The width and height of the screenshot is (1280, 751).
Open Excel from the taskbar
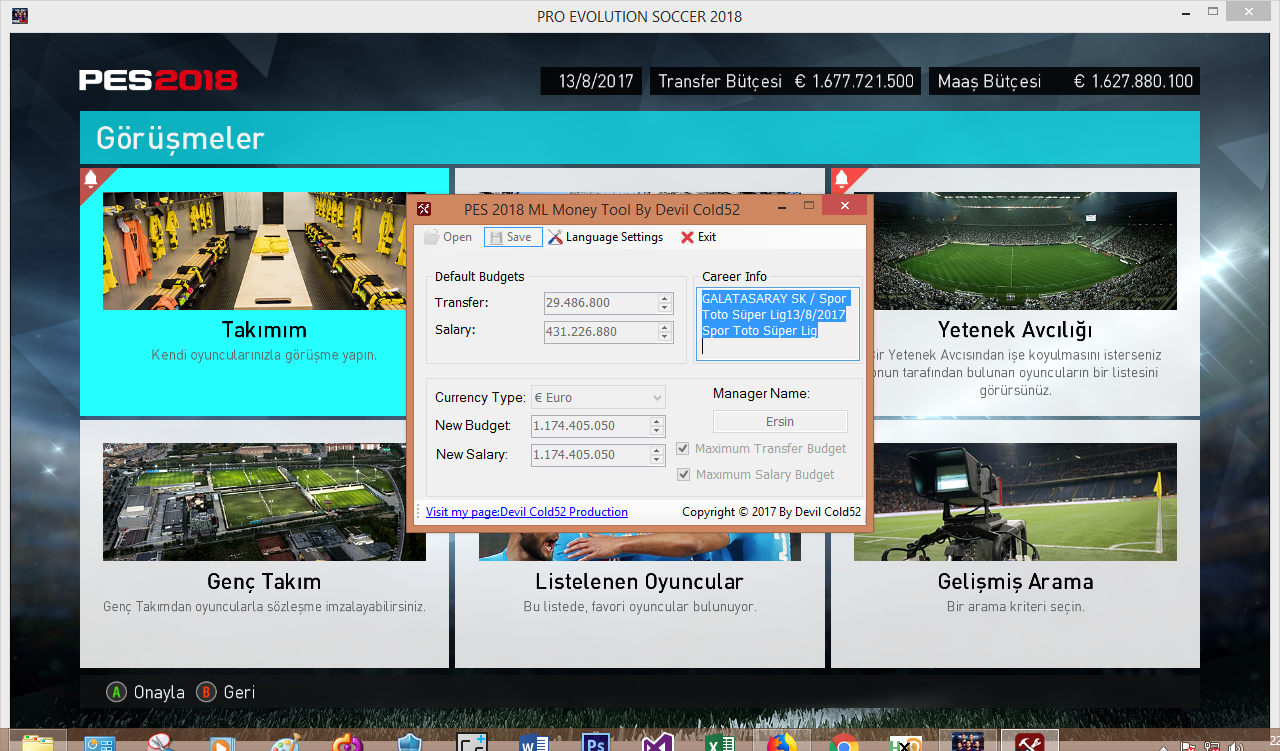tap(719, 742)
